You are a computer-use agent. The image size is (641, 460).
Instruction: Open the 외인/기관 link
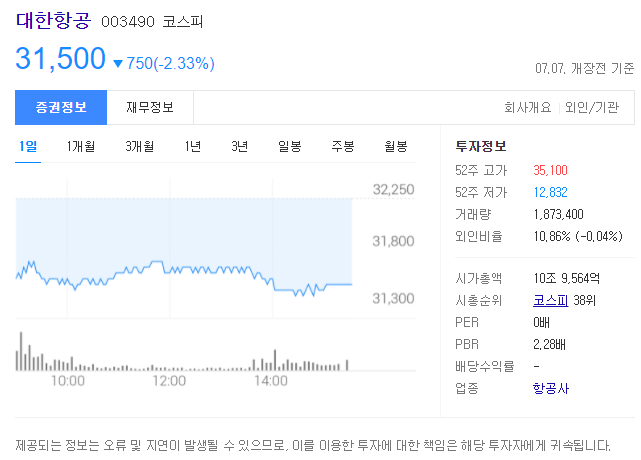tap(592, 108)
